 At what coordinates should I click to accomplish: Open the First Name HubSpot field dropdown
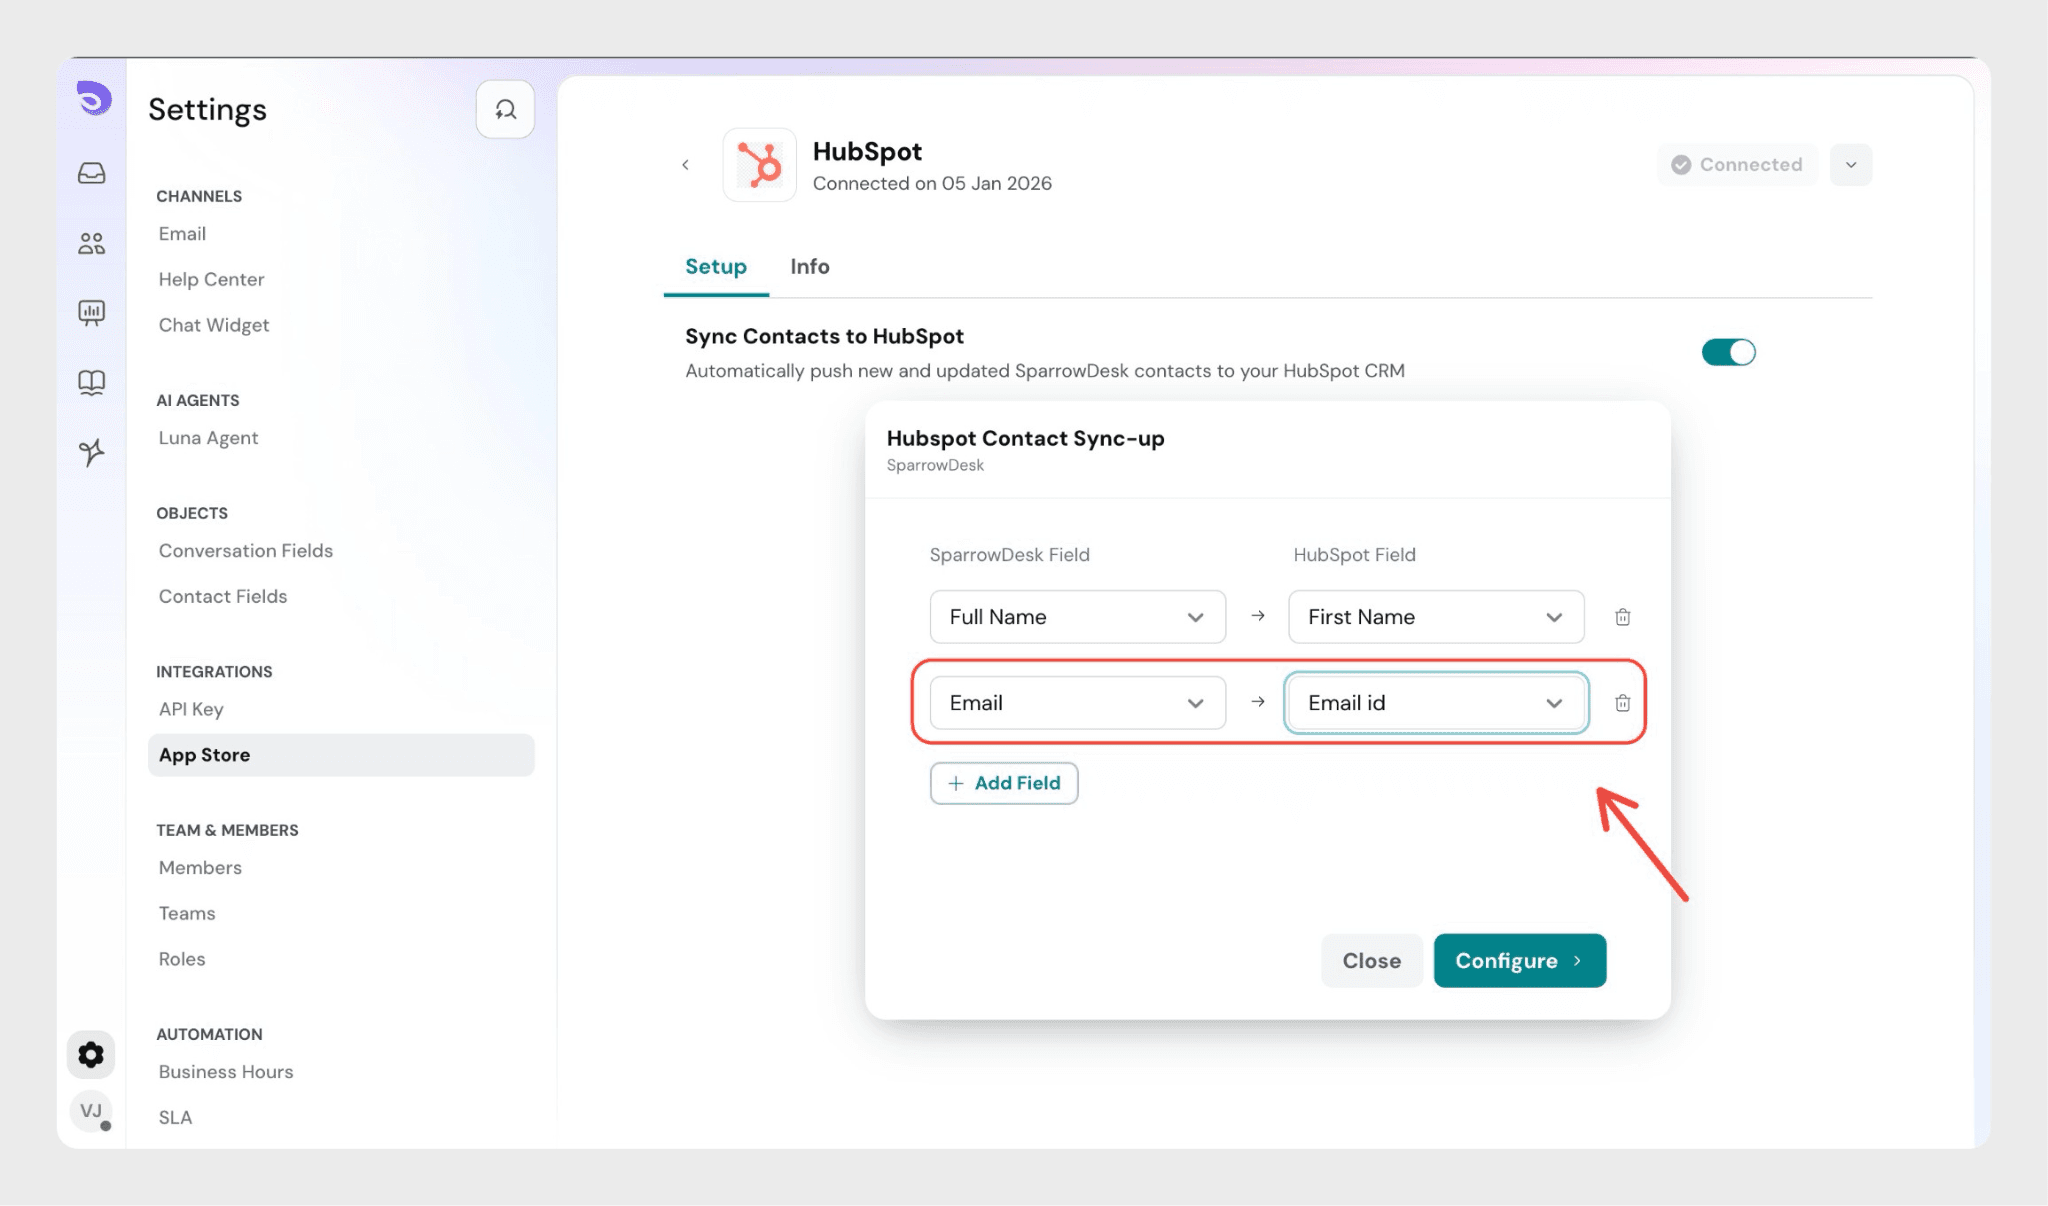point(1435,617)
